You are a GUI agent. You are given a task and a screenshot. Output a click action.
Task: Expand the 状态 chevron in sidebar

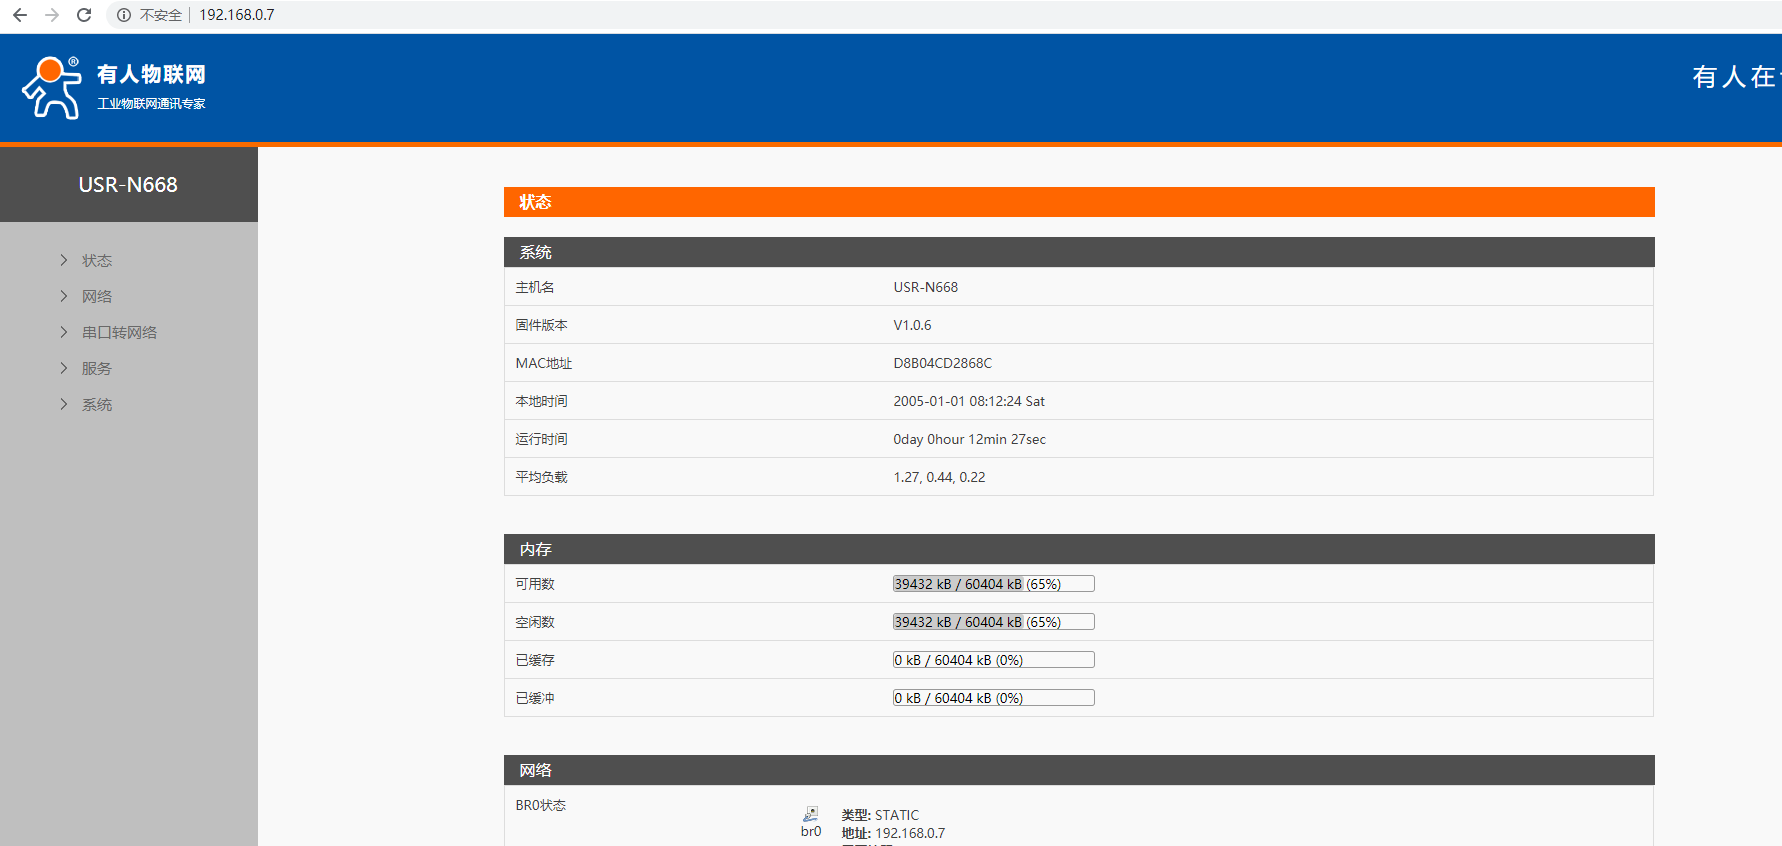pyautogui.click(x=64, y=260)
